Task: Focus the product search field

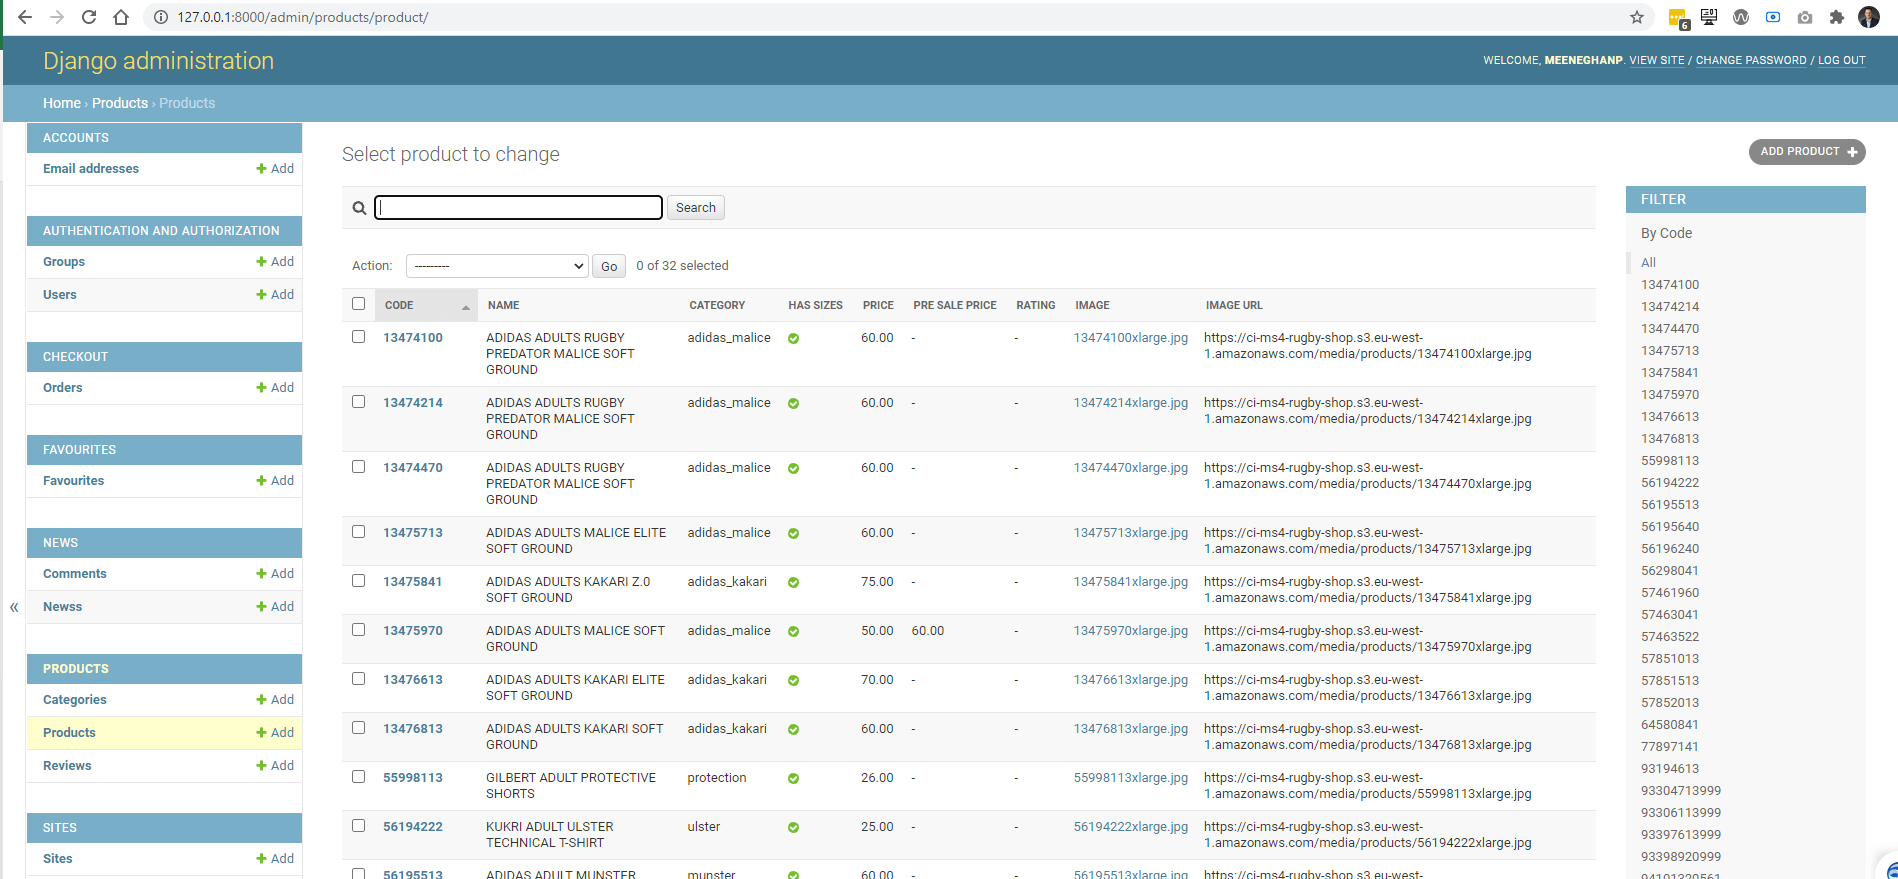Action: coord(518,208)
